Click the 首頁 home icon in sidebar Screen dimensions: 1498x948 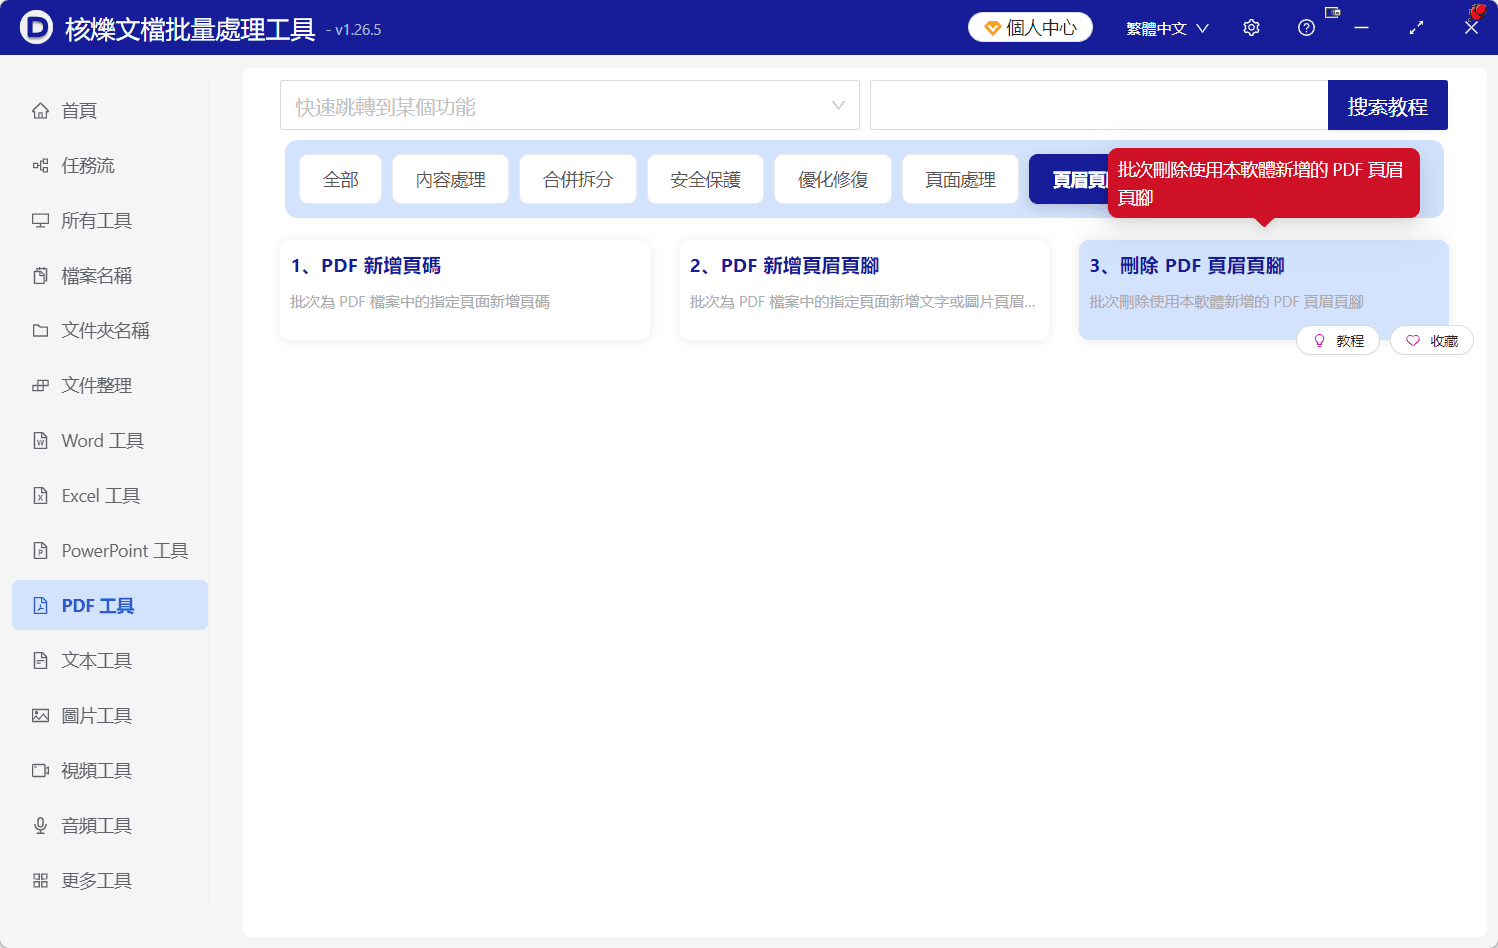40,110
